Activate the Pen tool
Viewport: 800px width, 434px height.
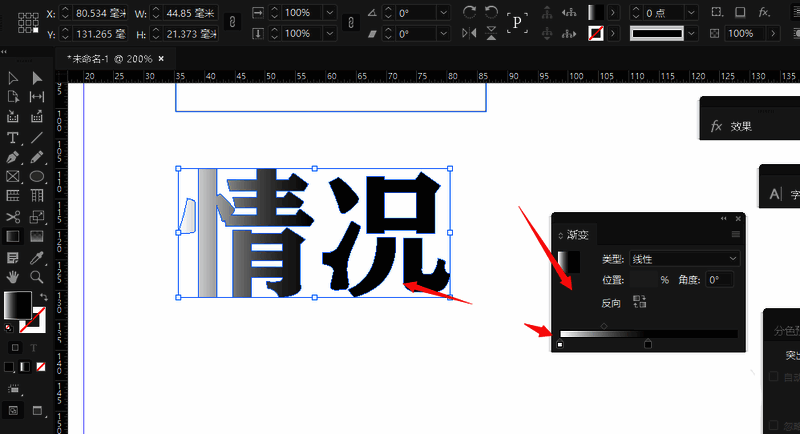[13, 157]
